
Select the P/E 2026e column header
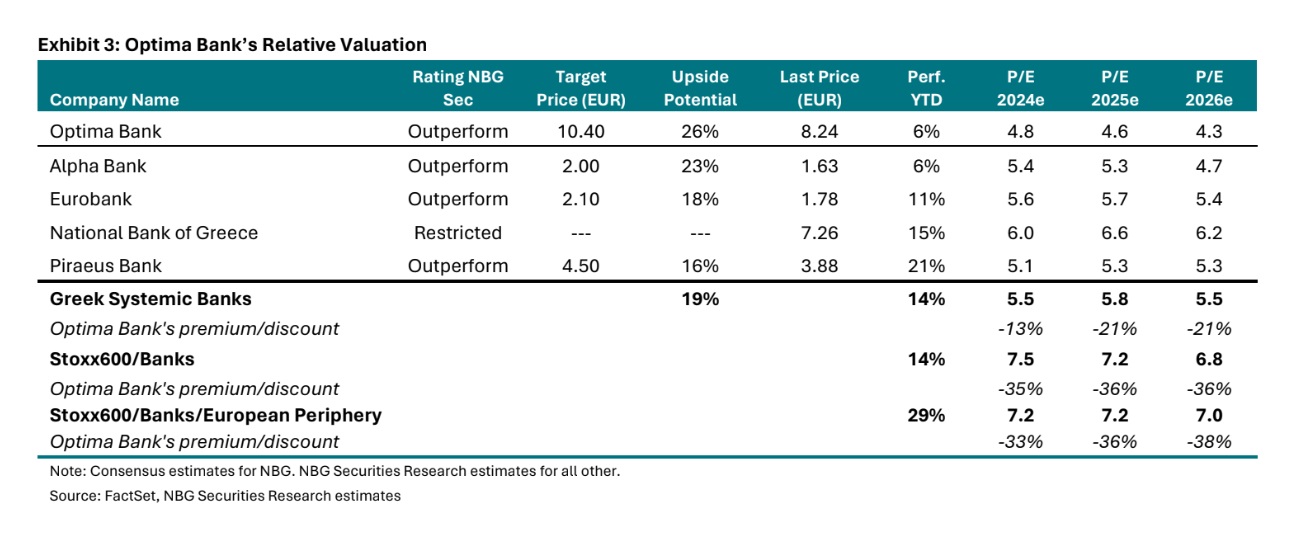tap(1213, 88)
